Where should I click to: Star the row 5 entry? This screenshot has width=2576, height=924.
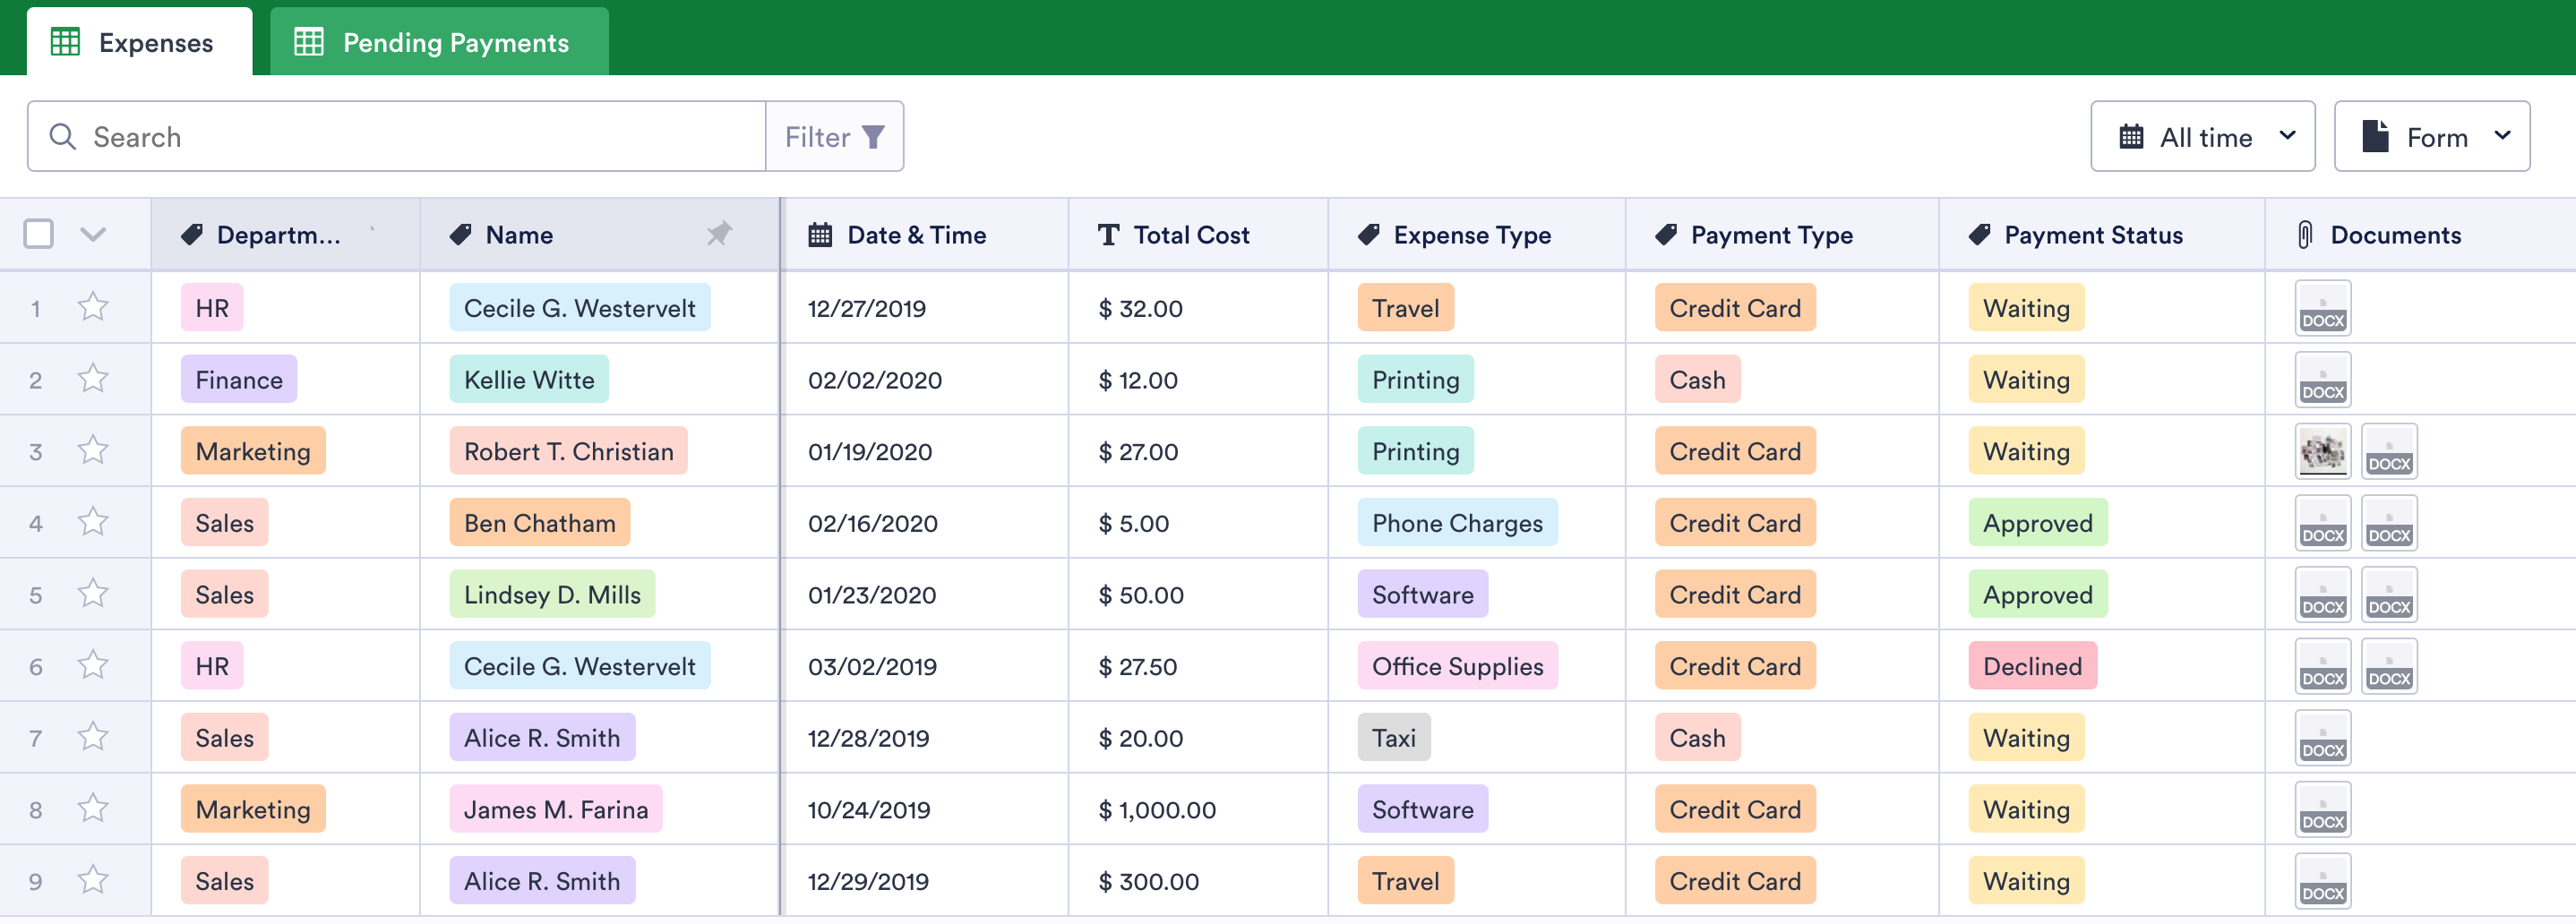tap(93, 594)
